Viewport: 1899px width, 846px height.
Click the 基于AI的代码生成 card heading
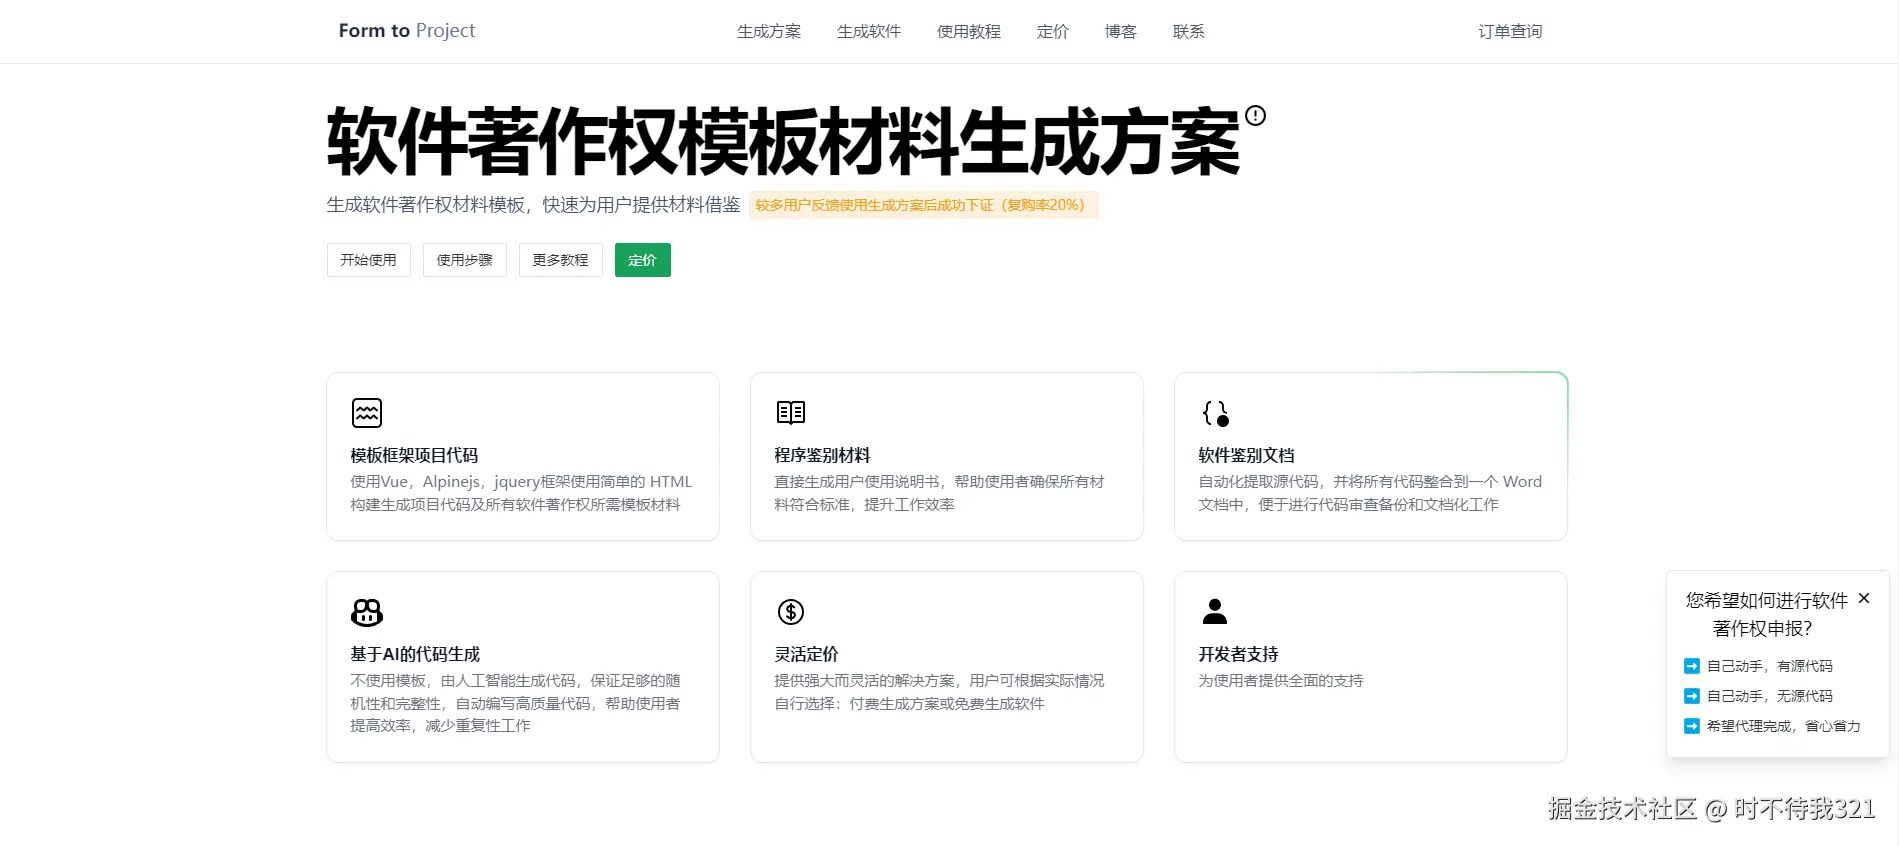(x=415, y=654)
